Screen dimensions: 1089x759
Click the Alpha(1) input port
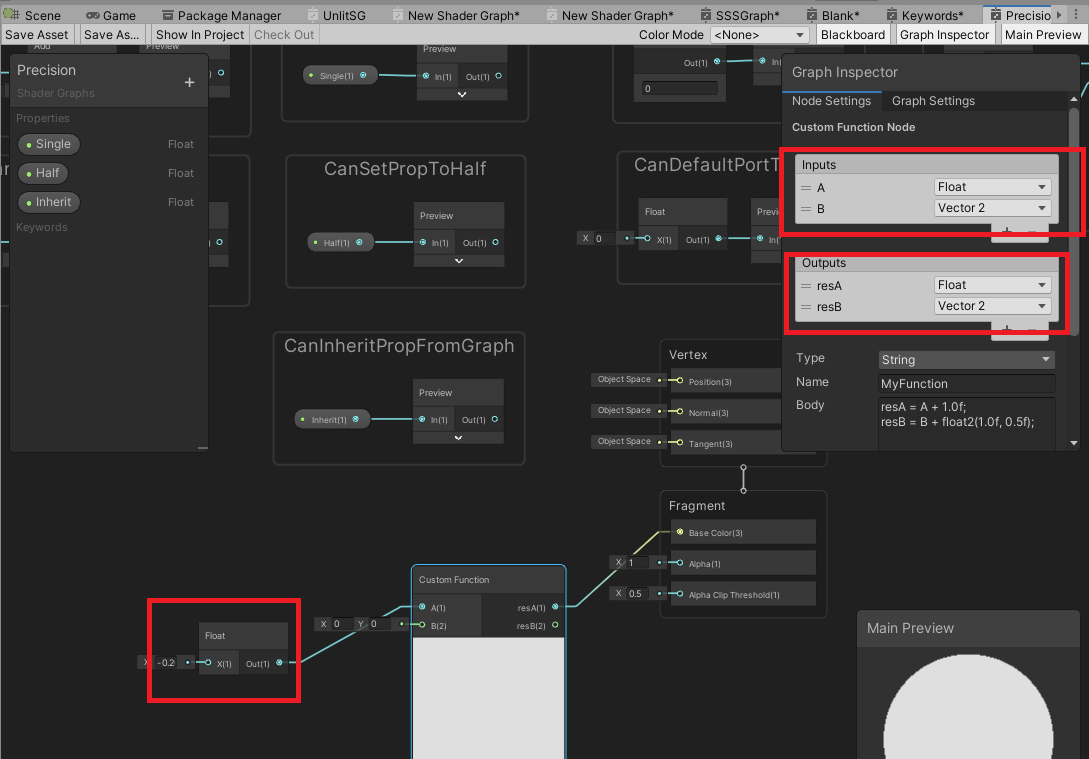tap(680, 563)
